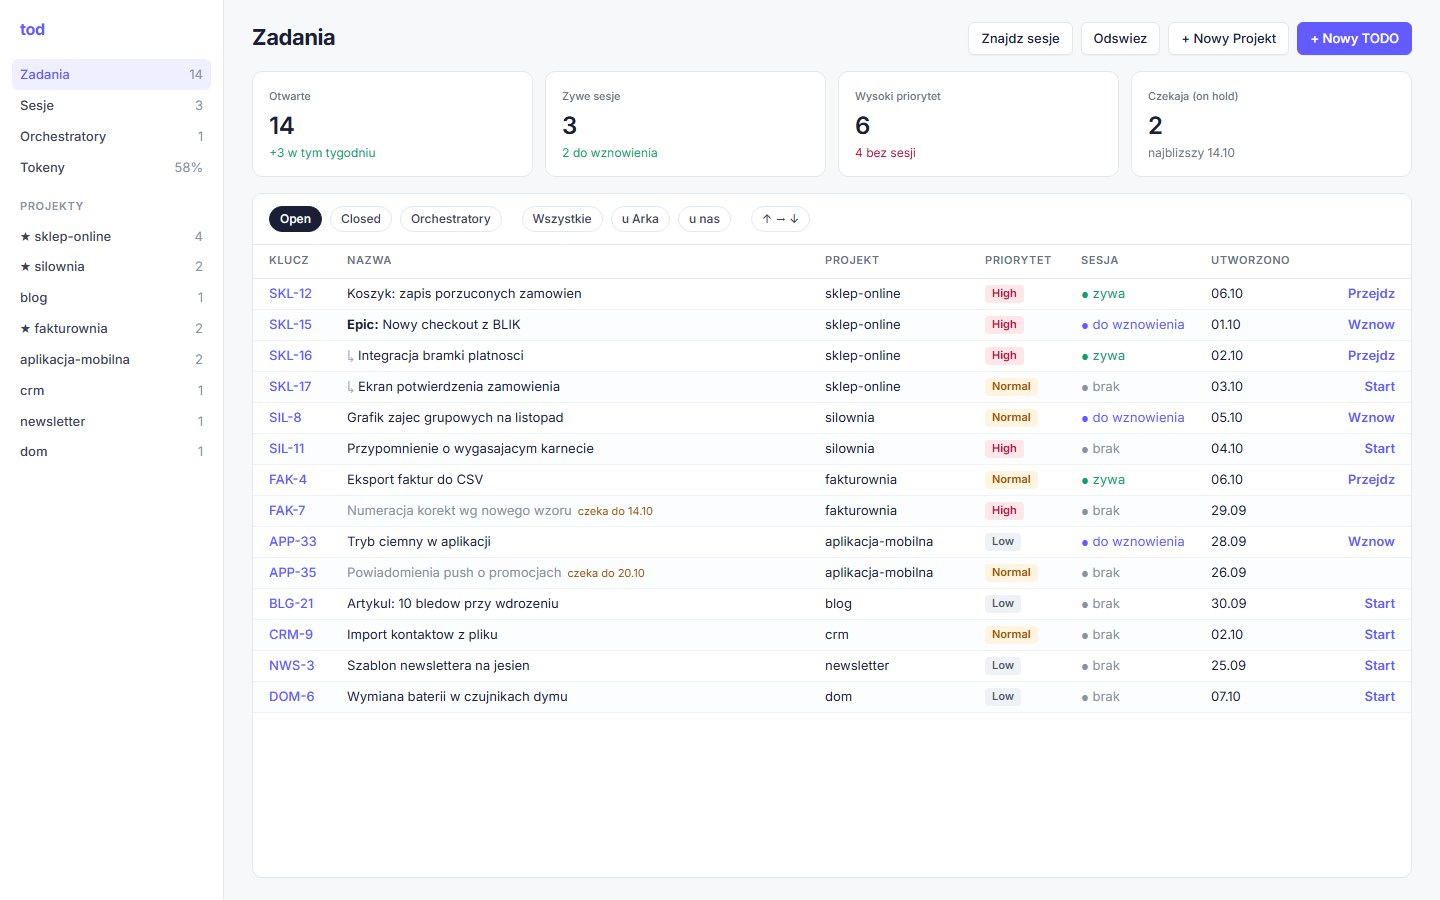Screen dimensions: 1440x900
Task: Click the Znajdz sesje button
Action: tap(1020, 38)
